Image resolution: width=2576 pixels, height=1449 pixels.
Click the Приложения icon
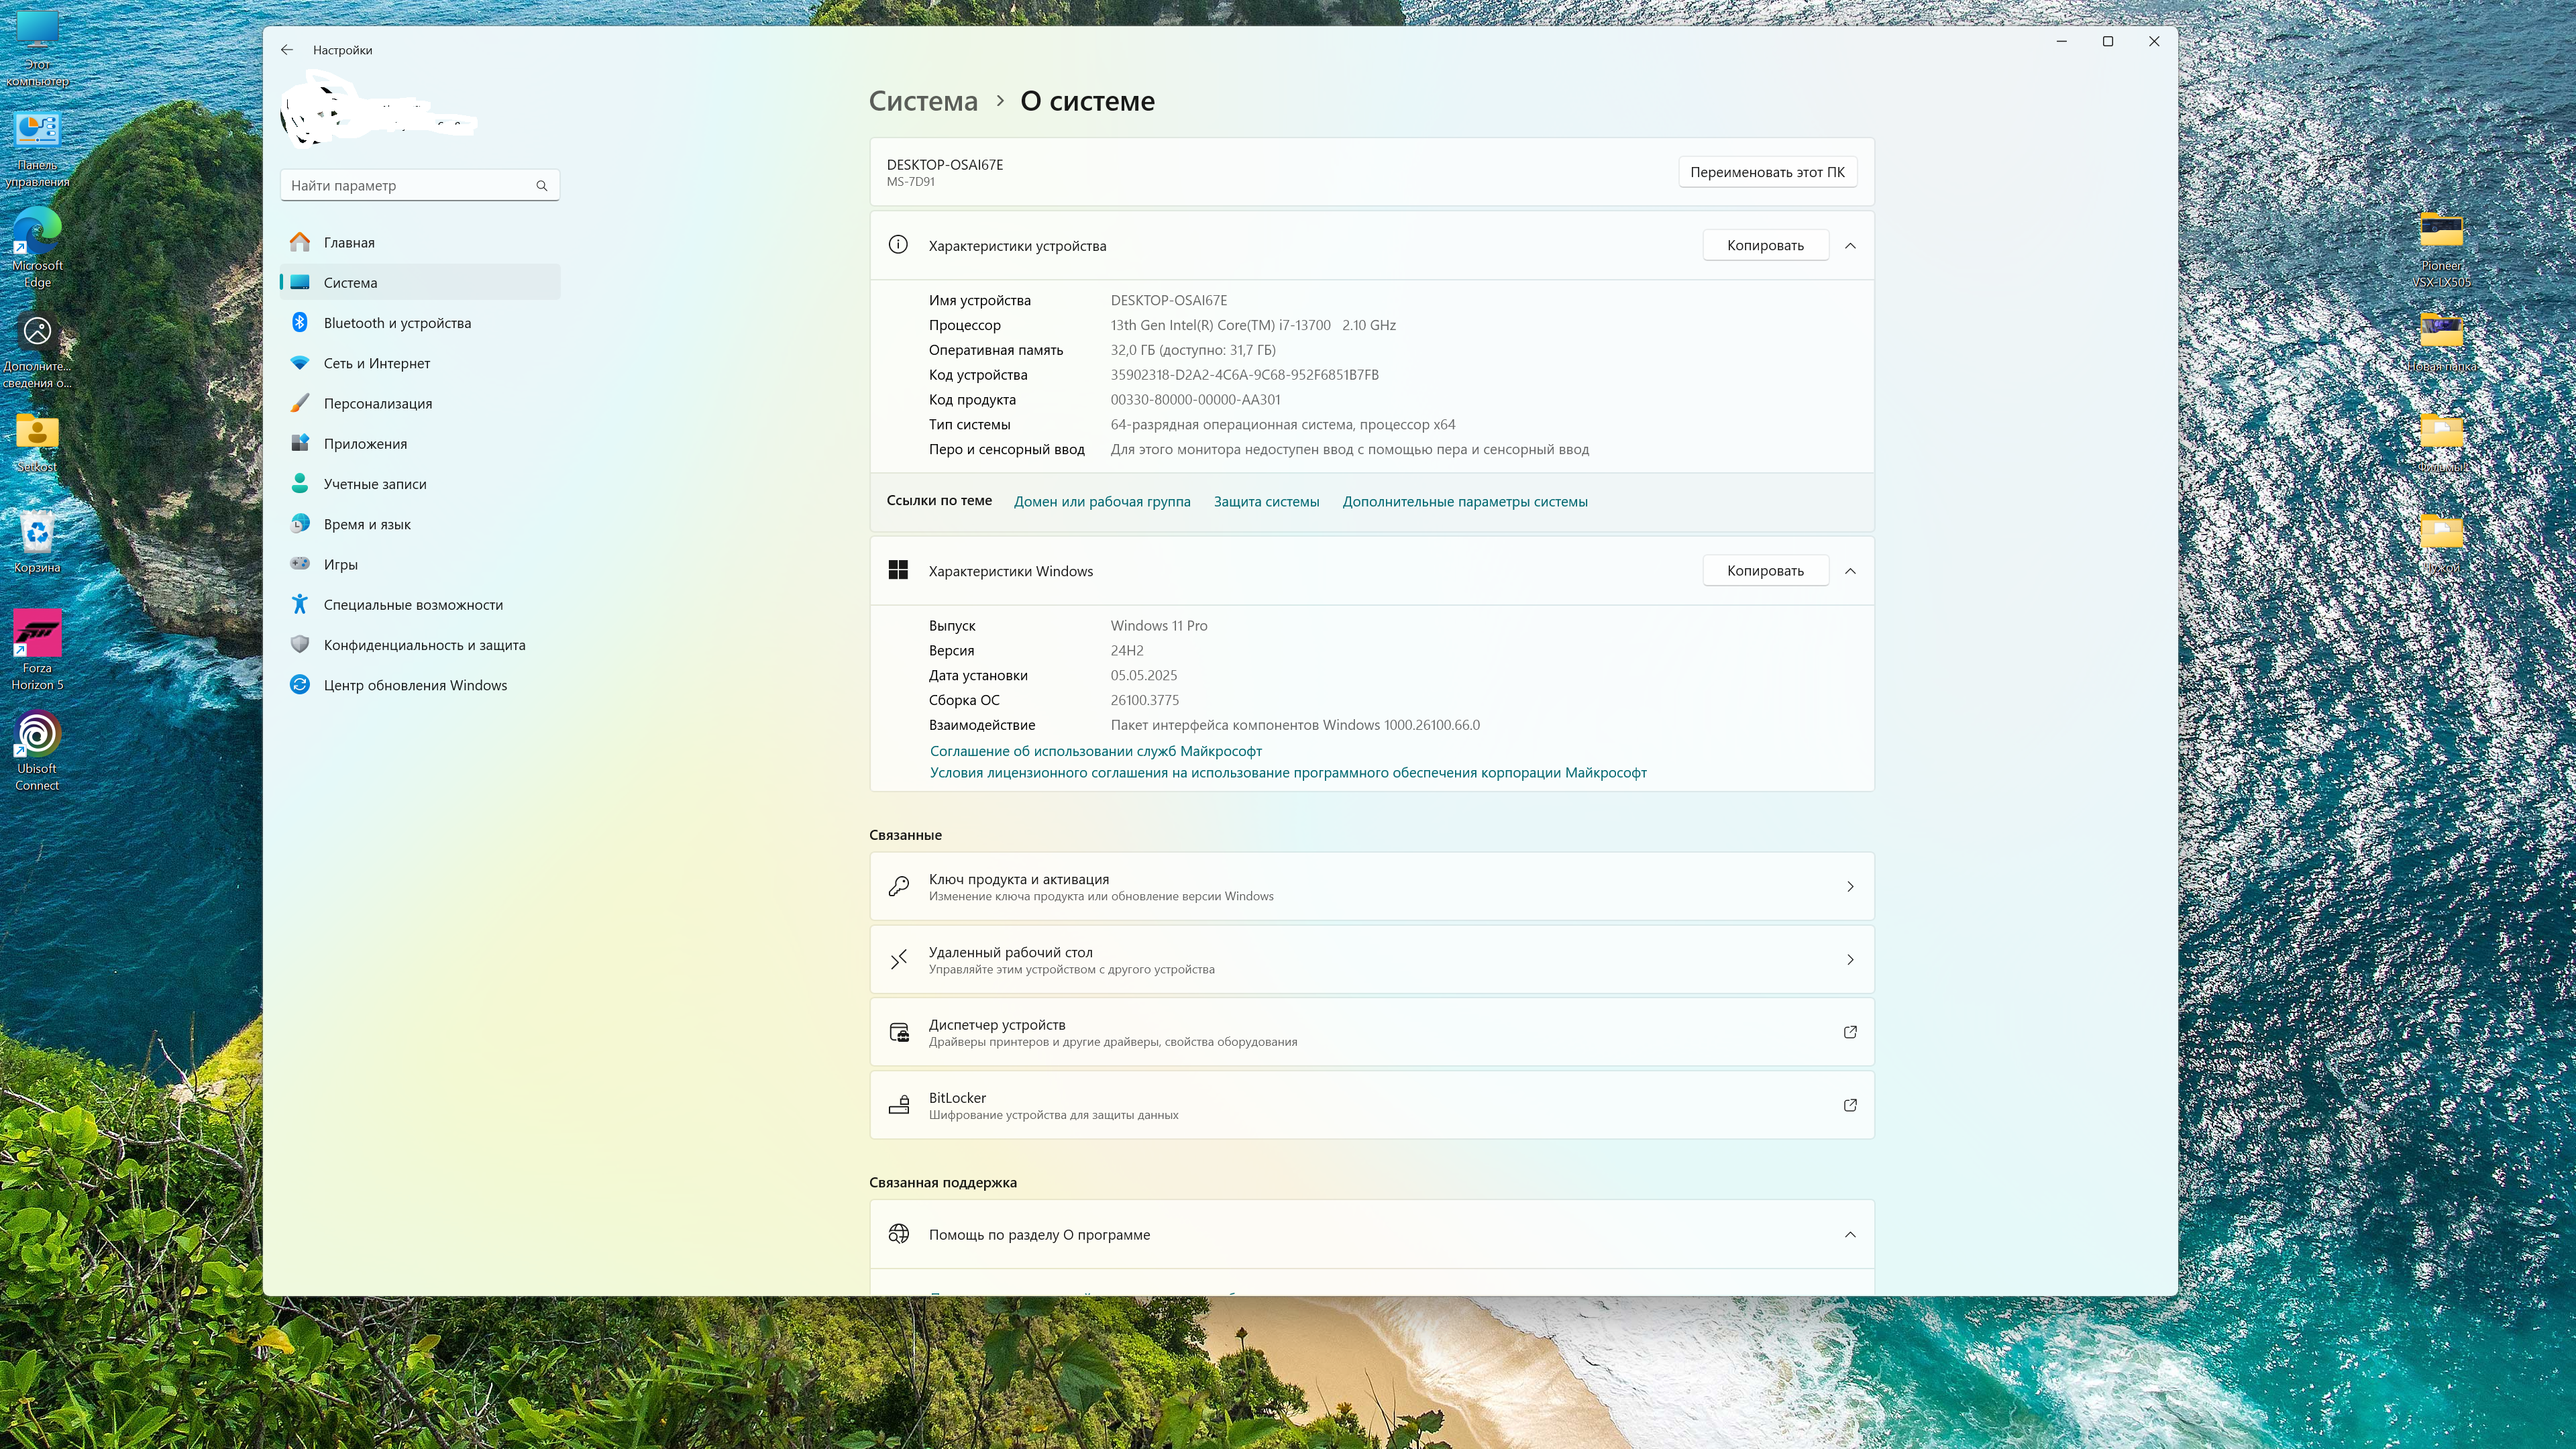click(x=300, y=443)
